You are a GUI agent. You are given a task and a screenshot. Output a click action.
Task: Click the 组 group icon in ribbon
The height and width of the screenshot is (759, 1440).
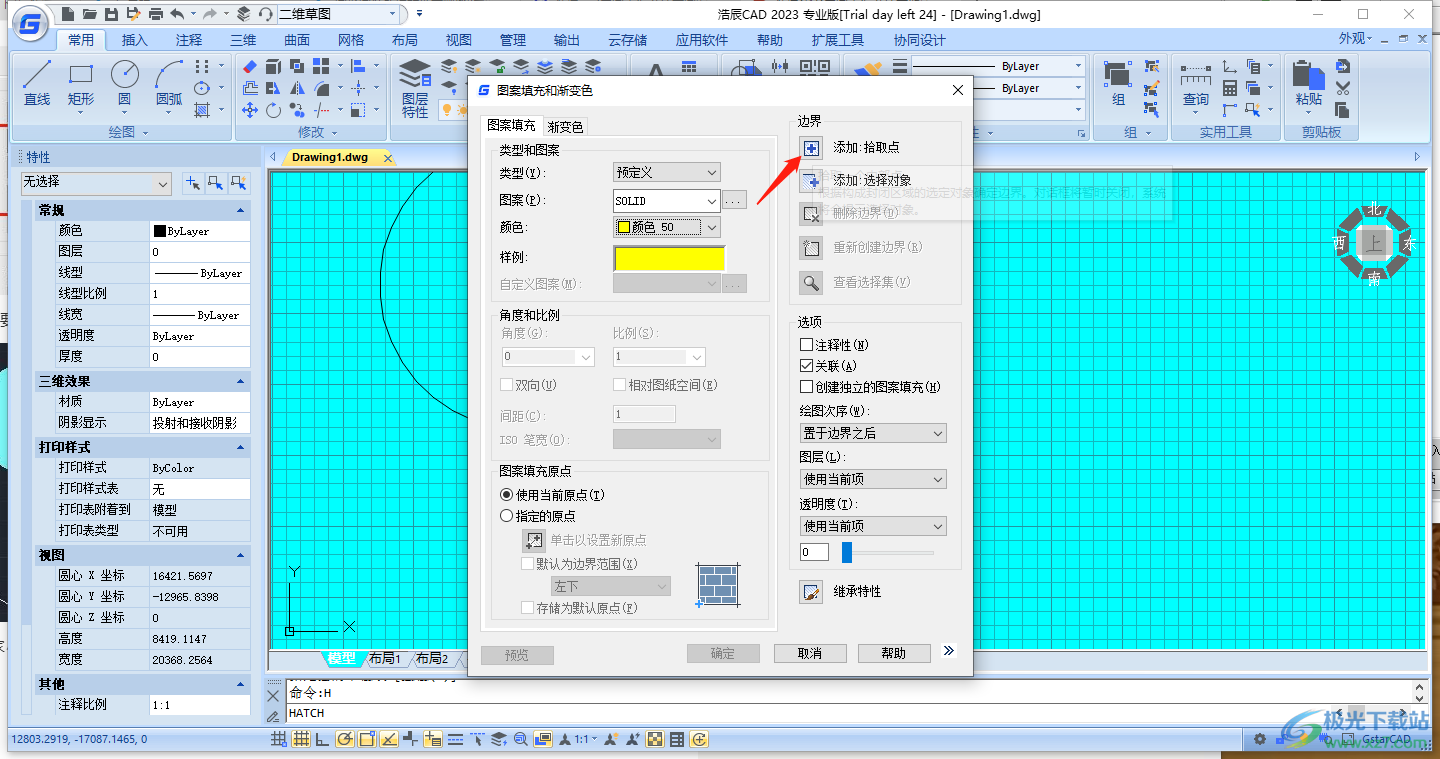pos(1118,83)
